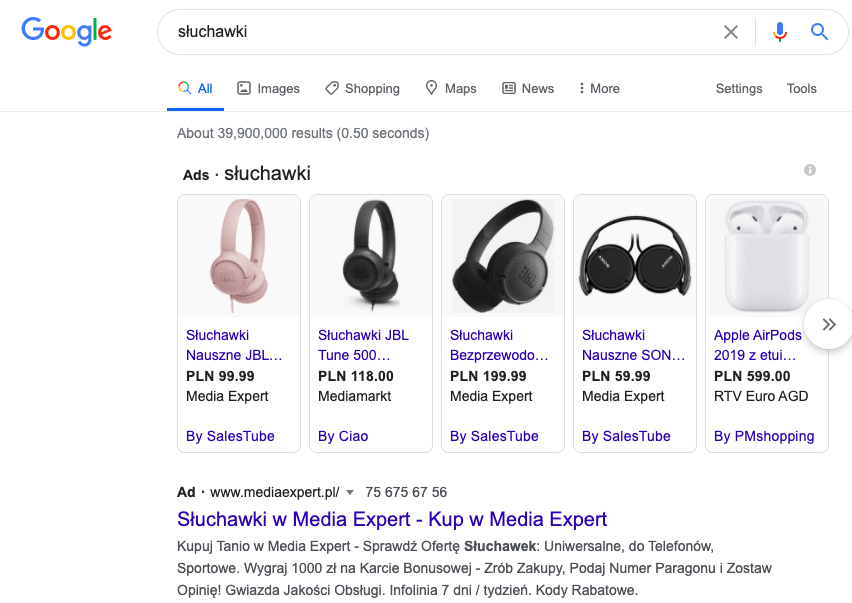Click the PLN 199.99 price
The image size is (852, 603).
pyautogui.click(x=488, y=376)
